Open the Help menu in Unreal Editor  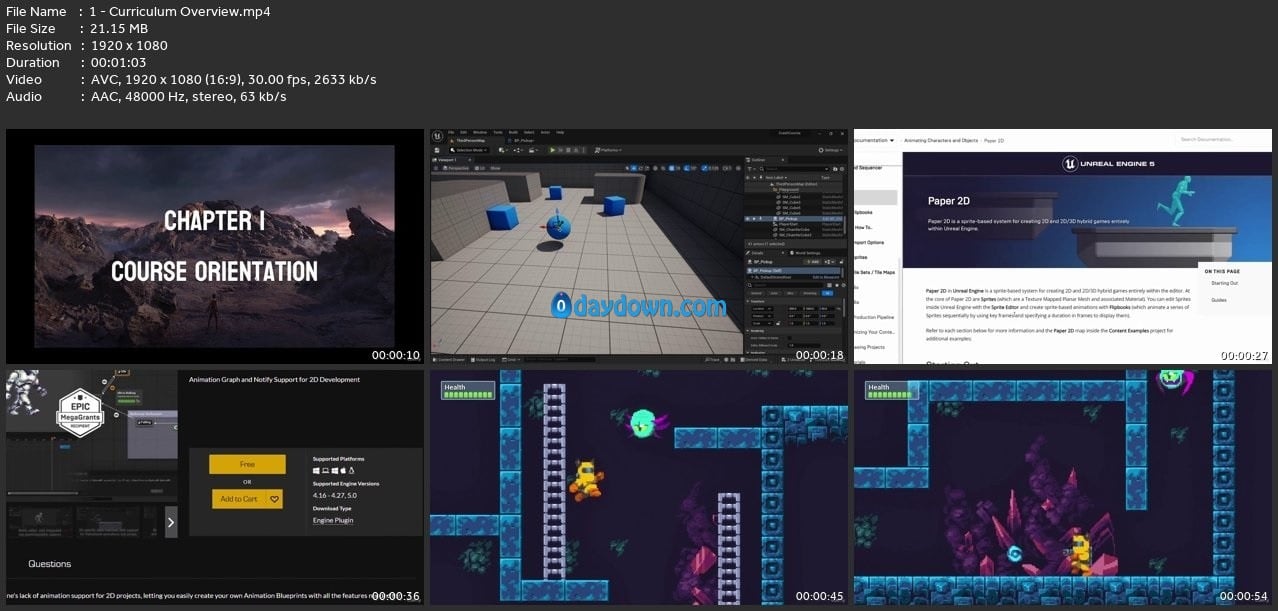point(560,132)
